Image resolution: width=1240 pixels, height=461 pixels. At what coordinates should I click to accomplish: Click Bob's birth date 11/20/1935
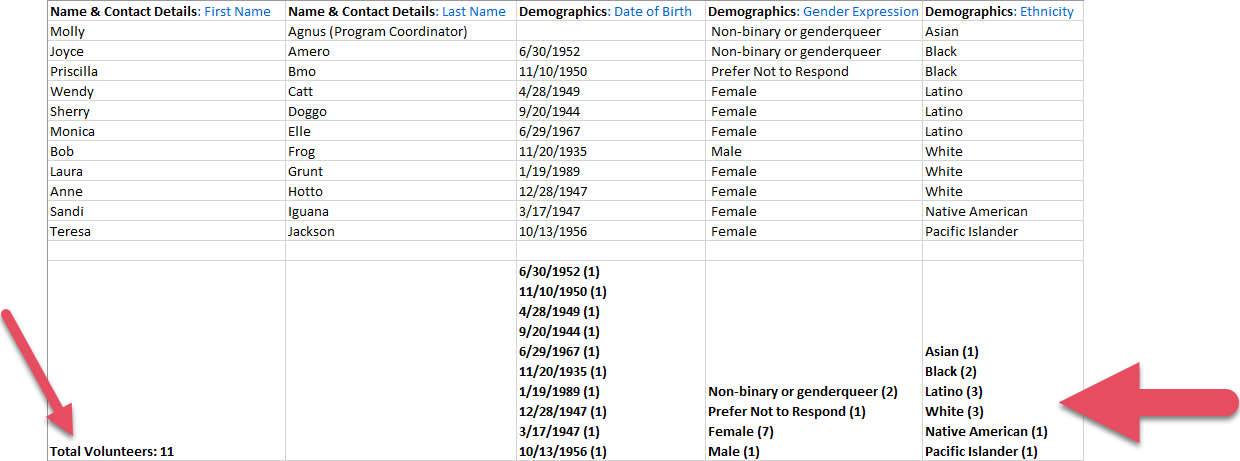click(611, 151)
